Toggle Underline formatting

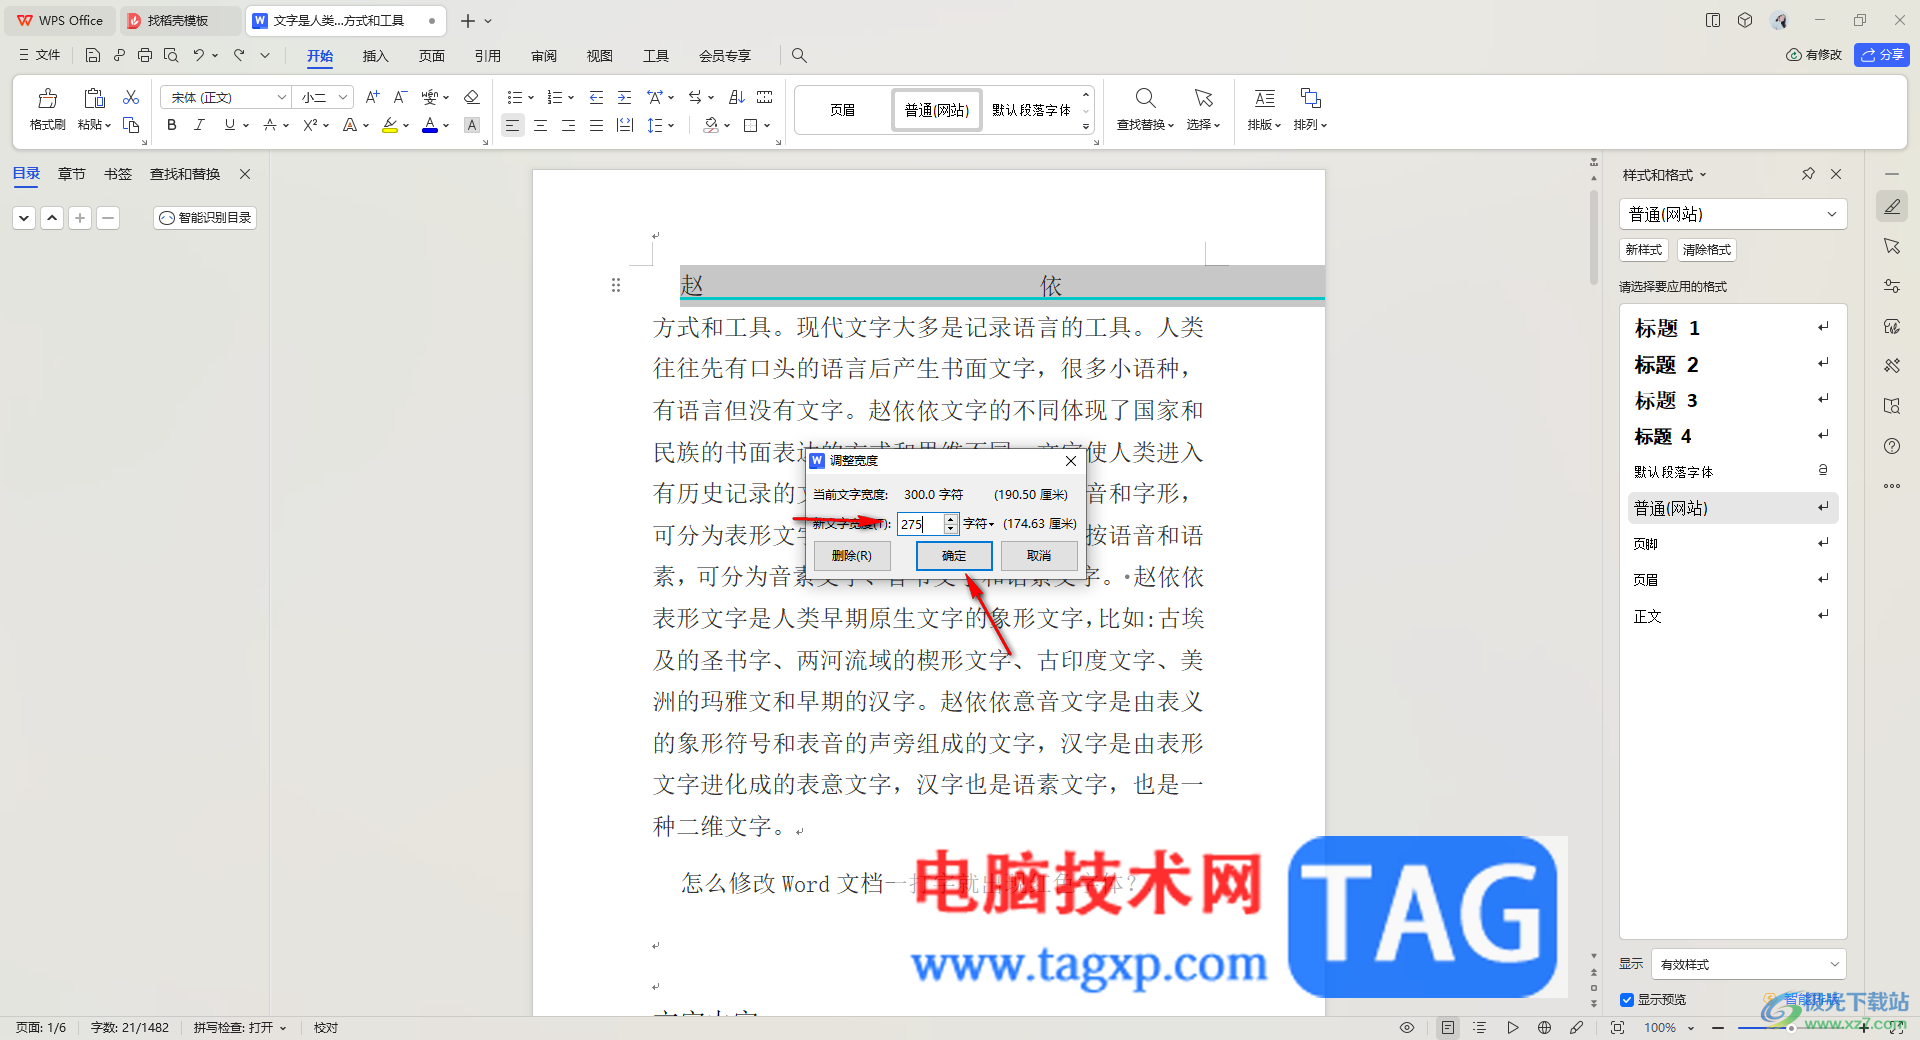(x=230, y=125)
